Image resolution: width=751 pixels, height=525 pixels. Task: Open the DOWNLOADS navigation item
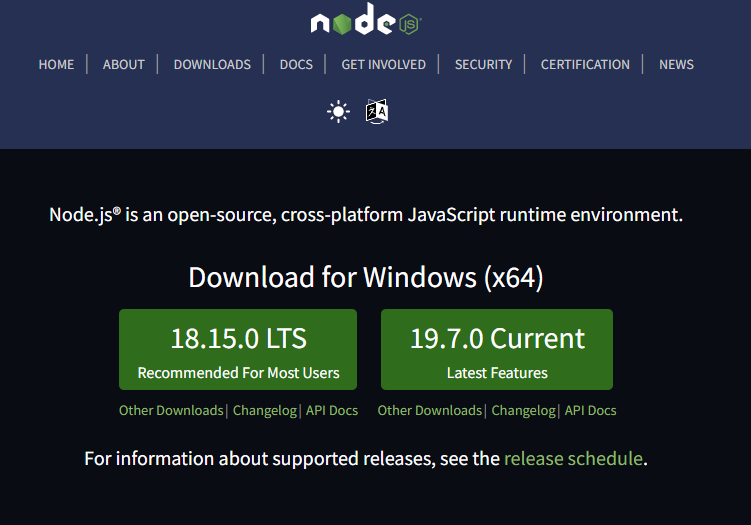click(x=212, y=64)
